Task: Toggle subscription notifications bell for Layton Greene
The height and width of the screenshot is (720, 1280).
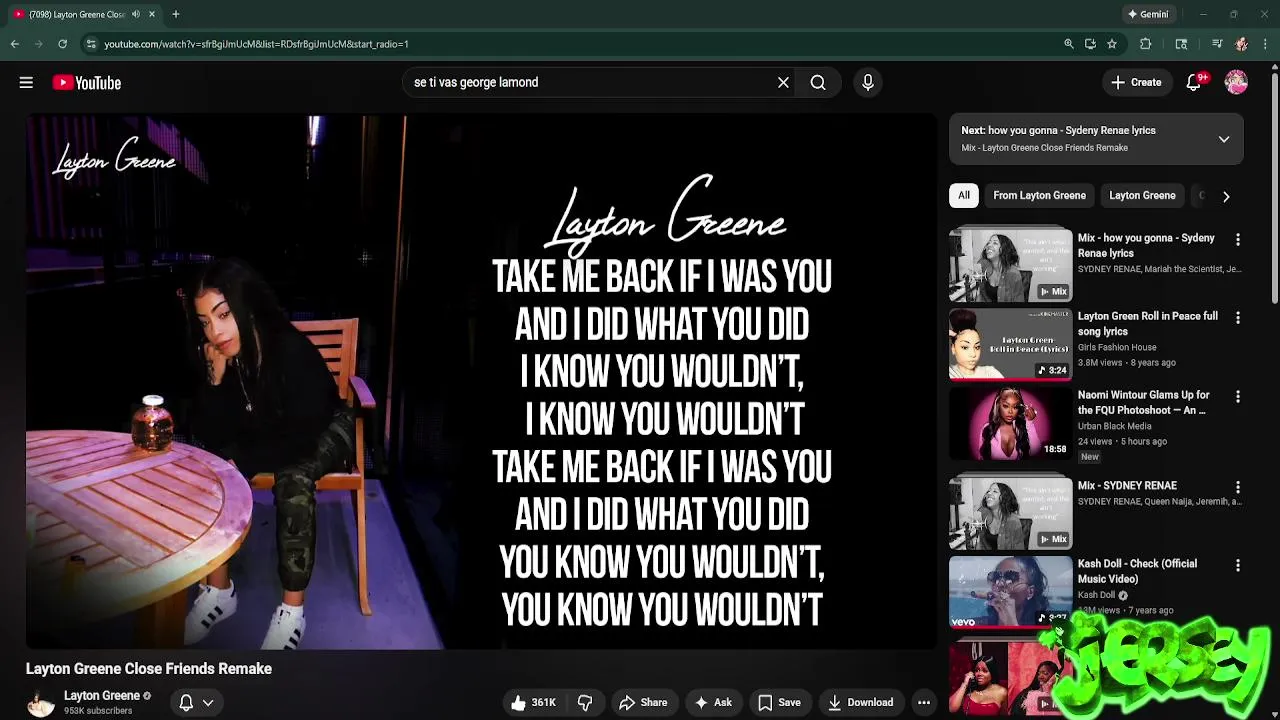Action: (x=196, y=703)
